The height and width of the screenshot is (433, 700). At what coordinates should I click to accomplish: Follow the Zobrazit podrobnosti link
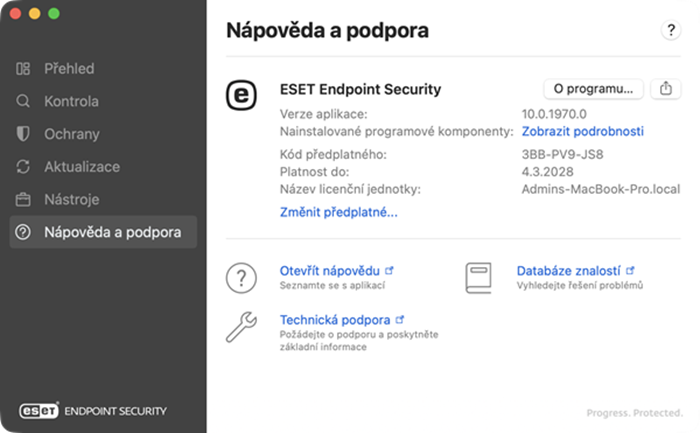pos(583,131)
